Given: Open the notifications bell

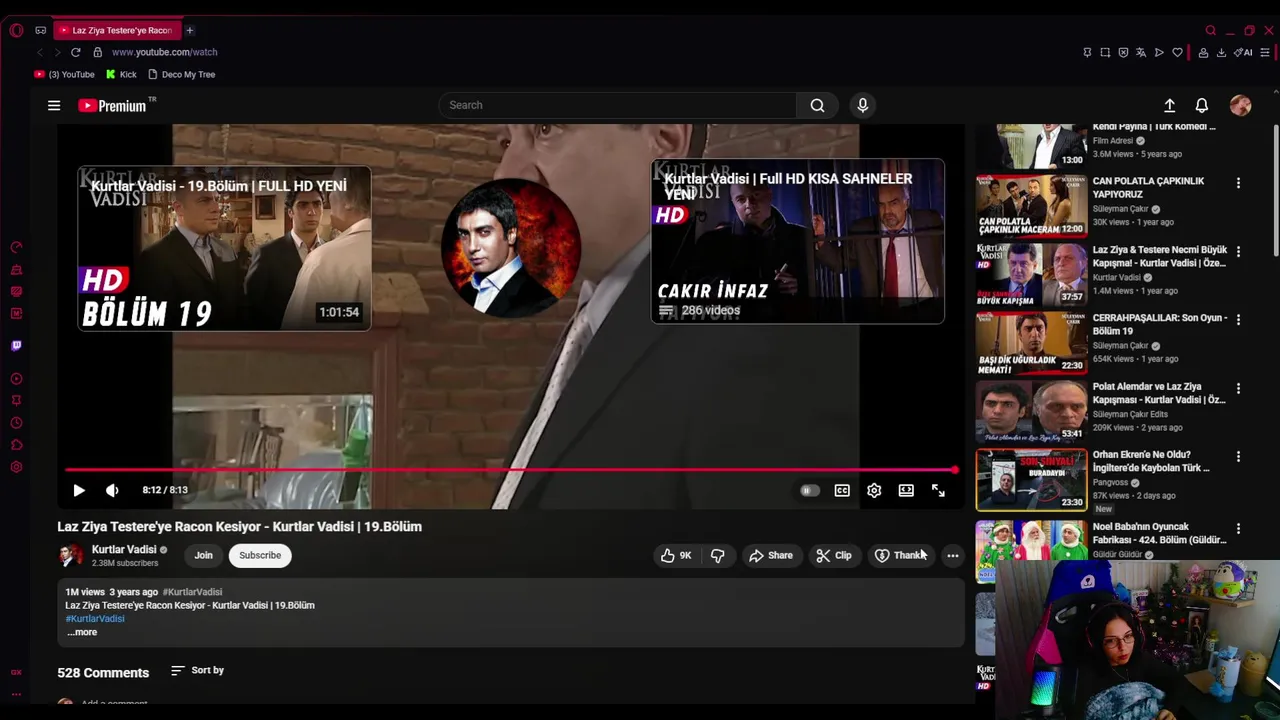Looking at the screenshot, I should (1202, 105).
